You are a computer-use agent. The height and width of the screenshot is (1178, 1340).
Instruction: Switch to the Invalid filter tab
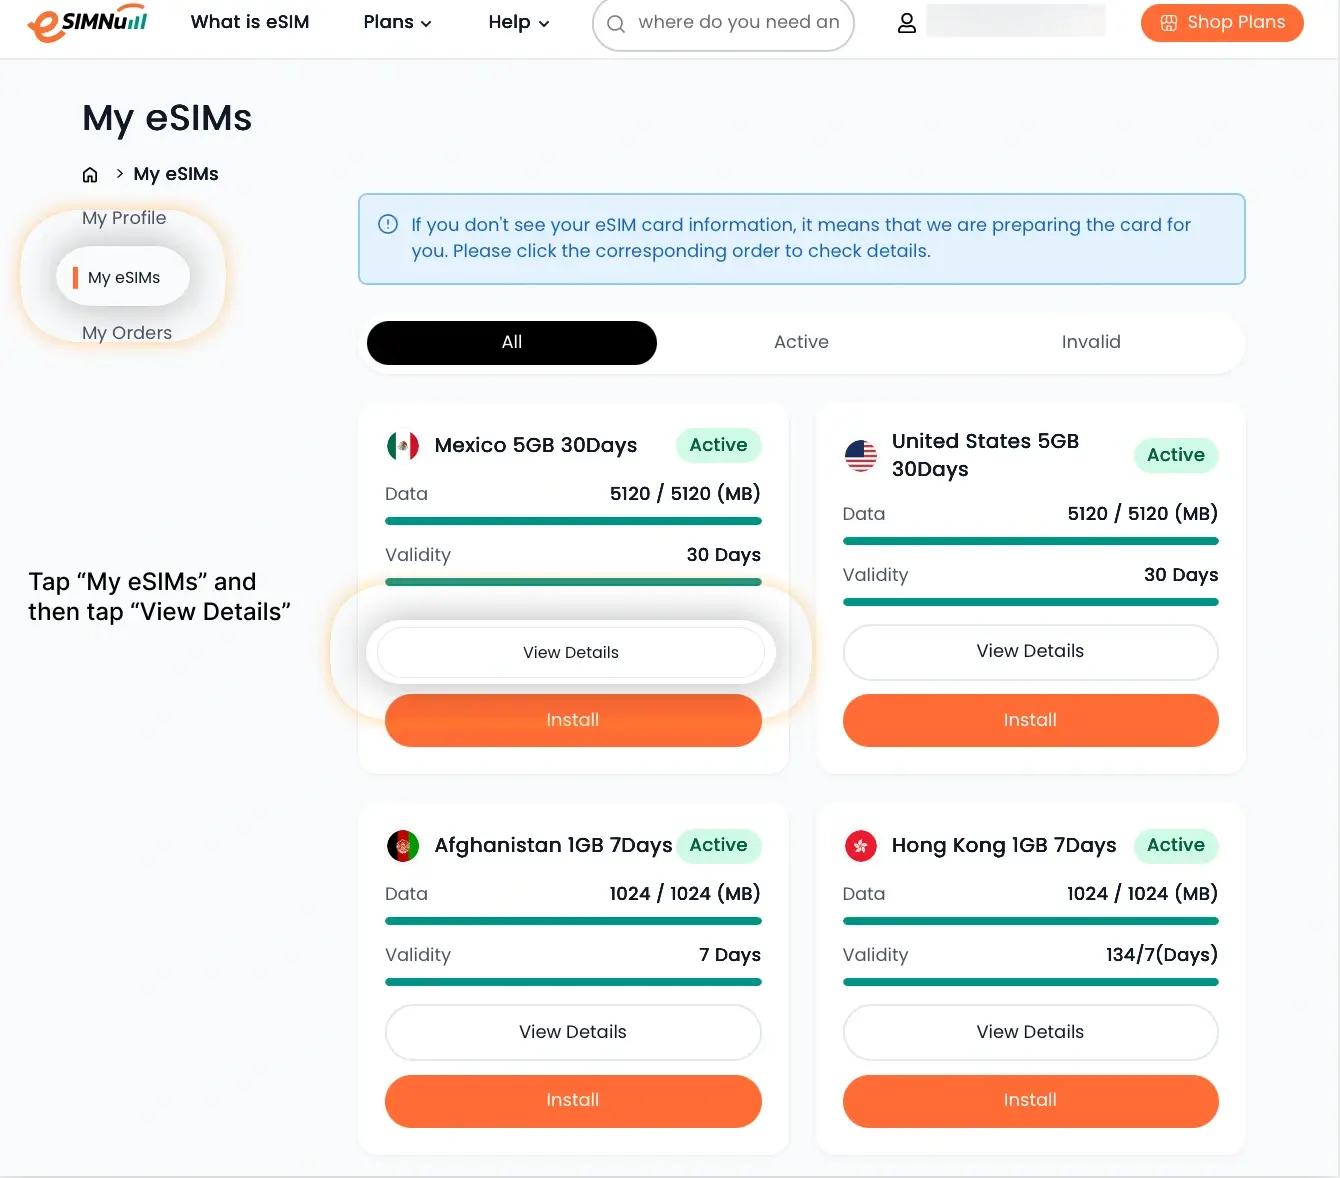point(1090,342)
